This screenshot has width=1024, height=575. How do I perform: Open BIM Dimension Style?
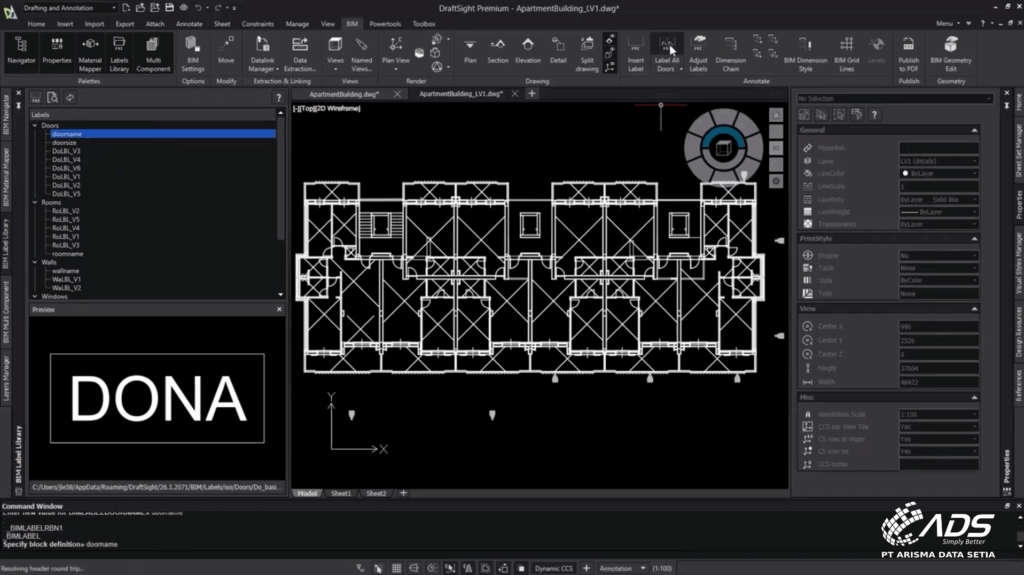(805, 54)
